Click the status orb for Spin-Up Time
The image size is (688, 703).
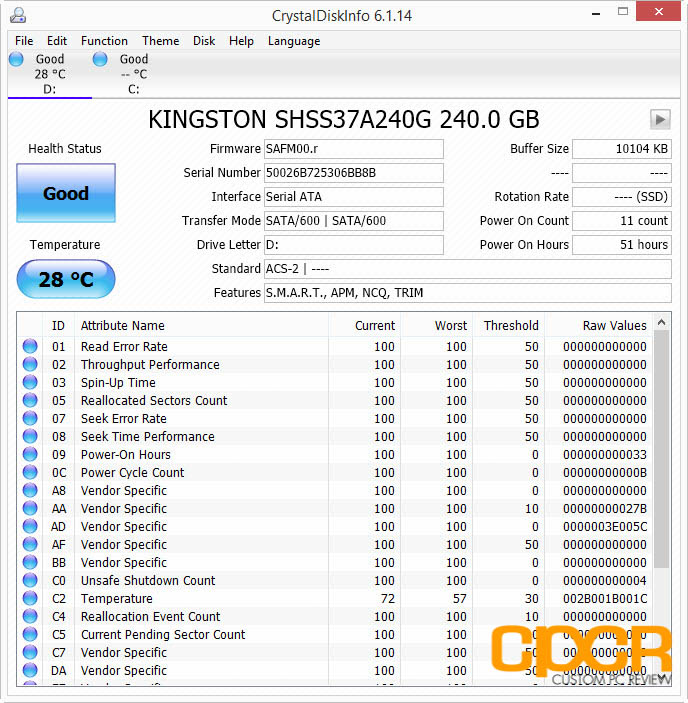30,382
